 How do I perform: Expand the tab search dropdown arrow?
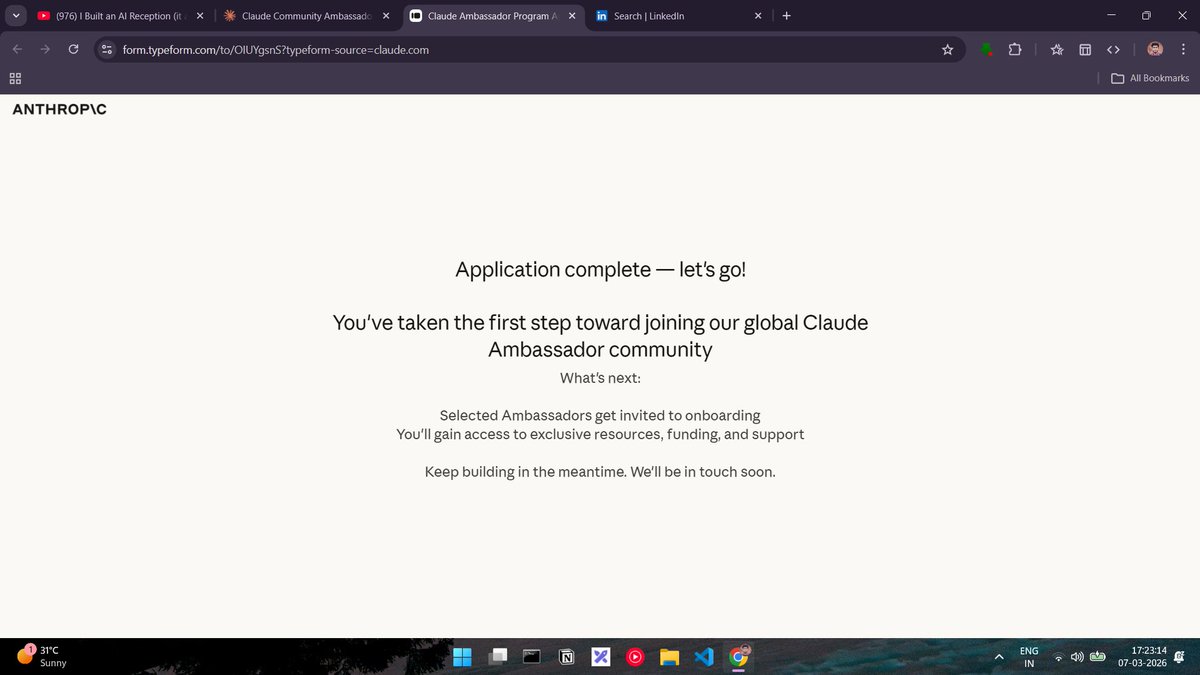(16, 16)
